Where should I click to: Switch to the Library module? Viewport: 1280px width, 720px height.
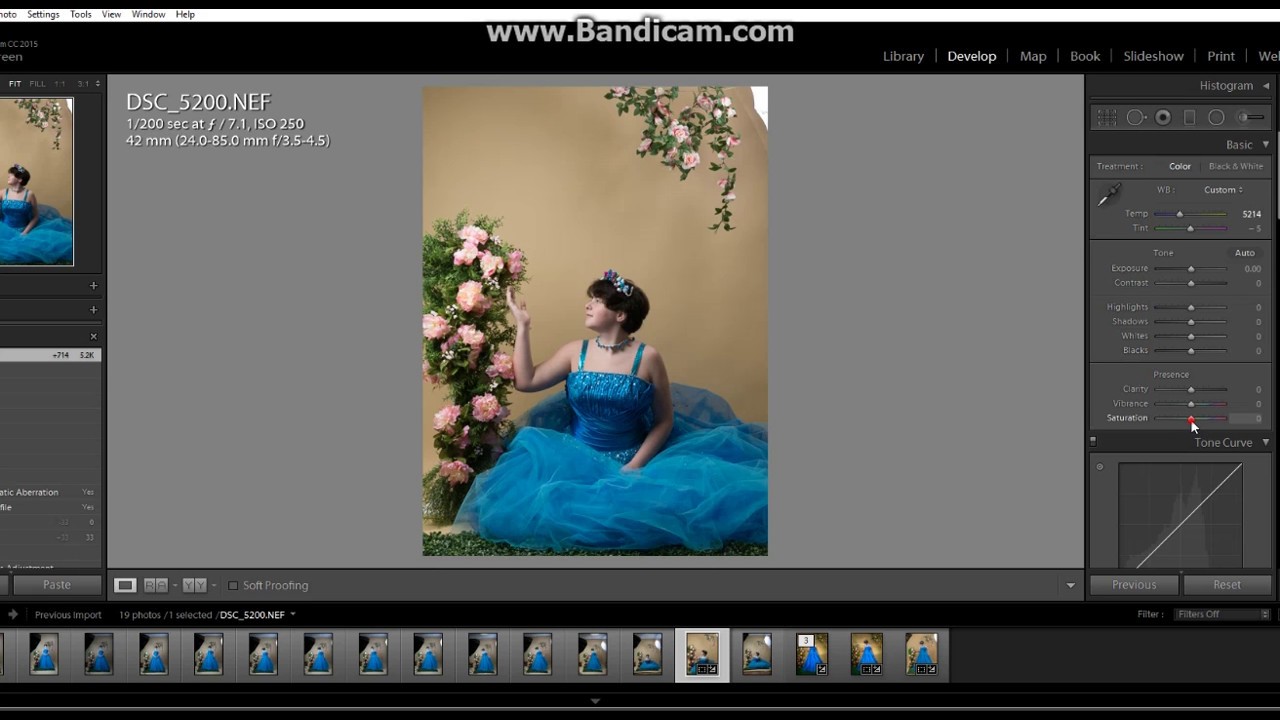903,56
